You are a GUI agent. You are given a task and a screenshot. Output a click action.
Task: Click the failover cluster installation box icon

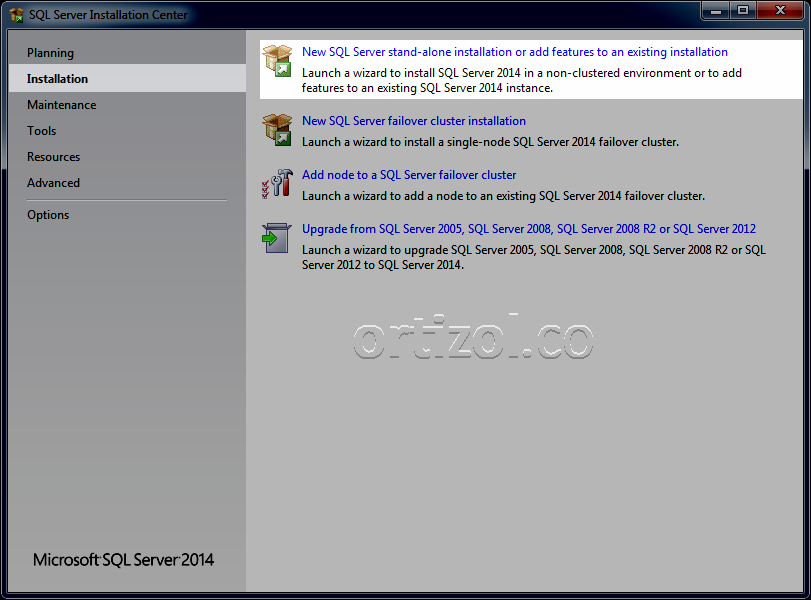pyautogui.click(x=277, y=130)
